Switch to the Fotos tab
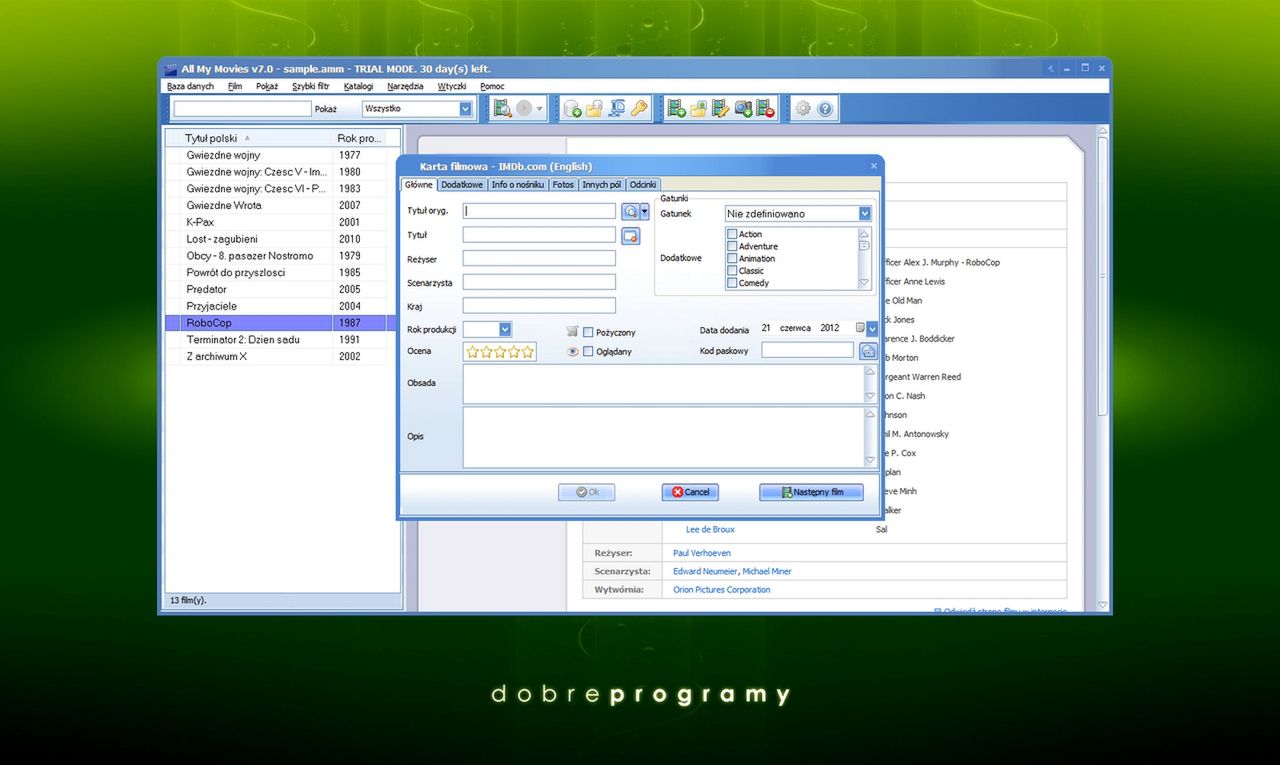Image resolution: width=1280 pixels, height=765 pixels. (563, 184)
